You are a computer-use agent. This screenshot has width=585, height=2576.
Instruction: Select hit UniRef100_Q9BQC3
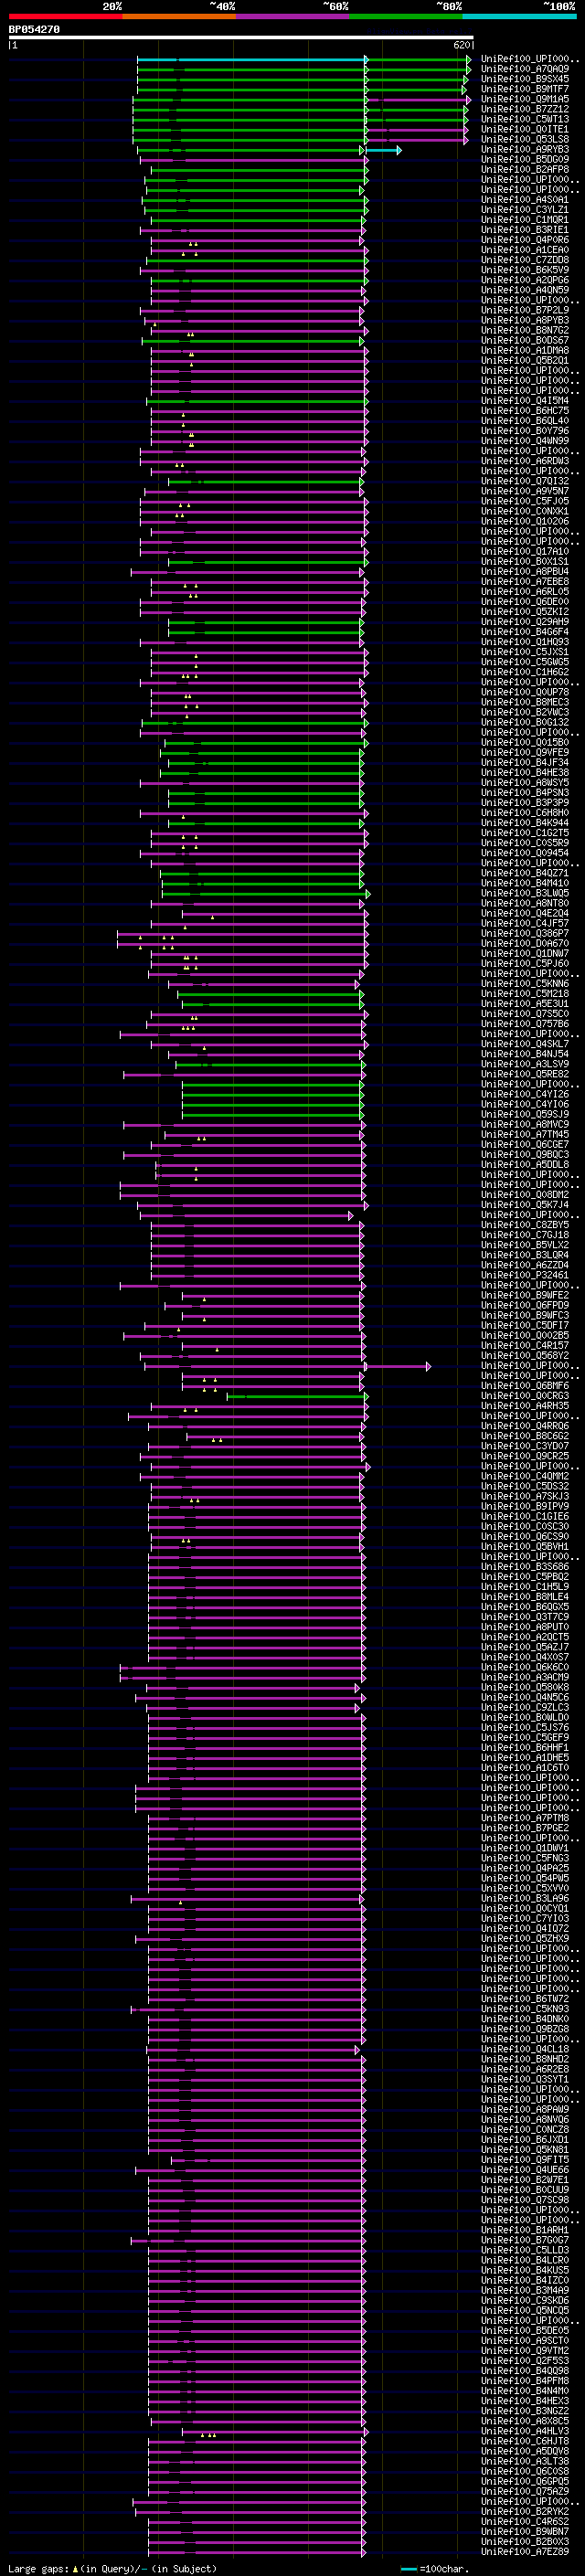pyautogui.click(x=525, y=1154)
